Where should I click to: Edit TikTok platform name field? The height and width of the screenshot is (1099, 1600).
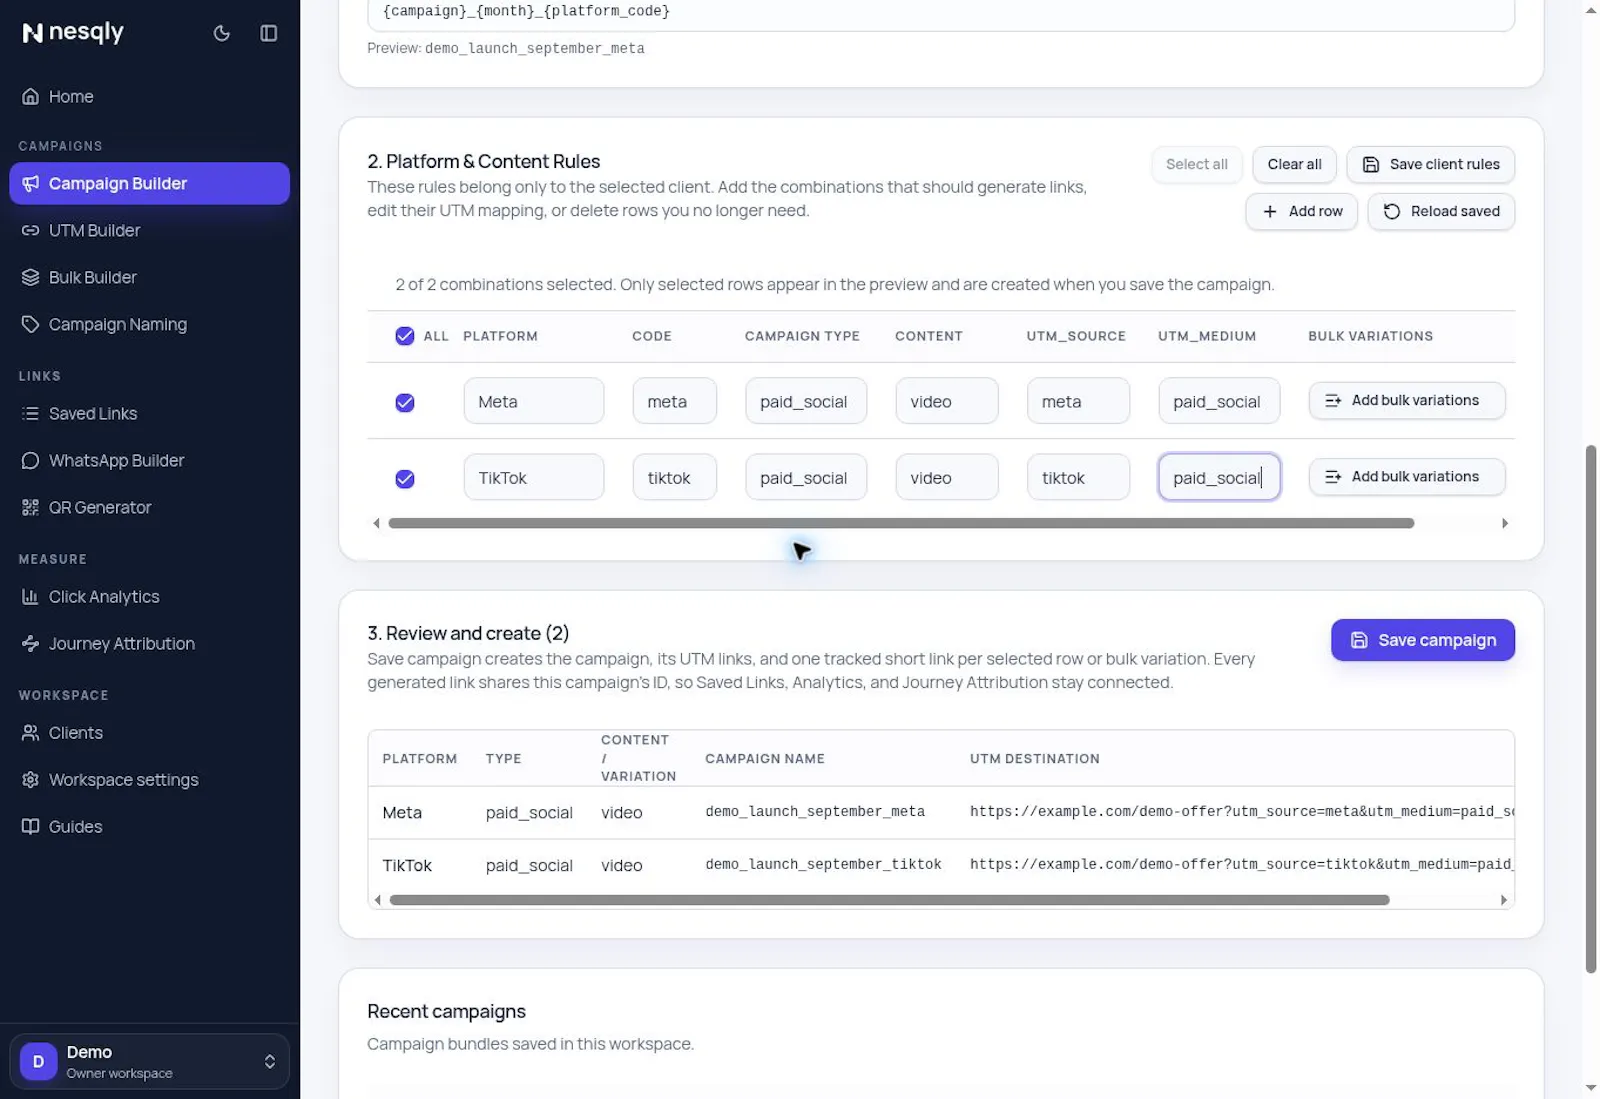pyautogui.click(x=533, y=477)
